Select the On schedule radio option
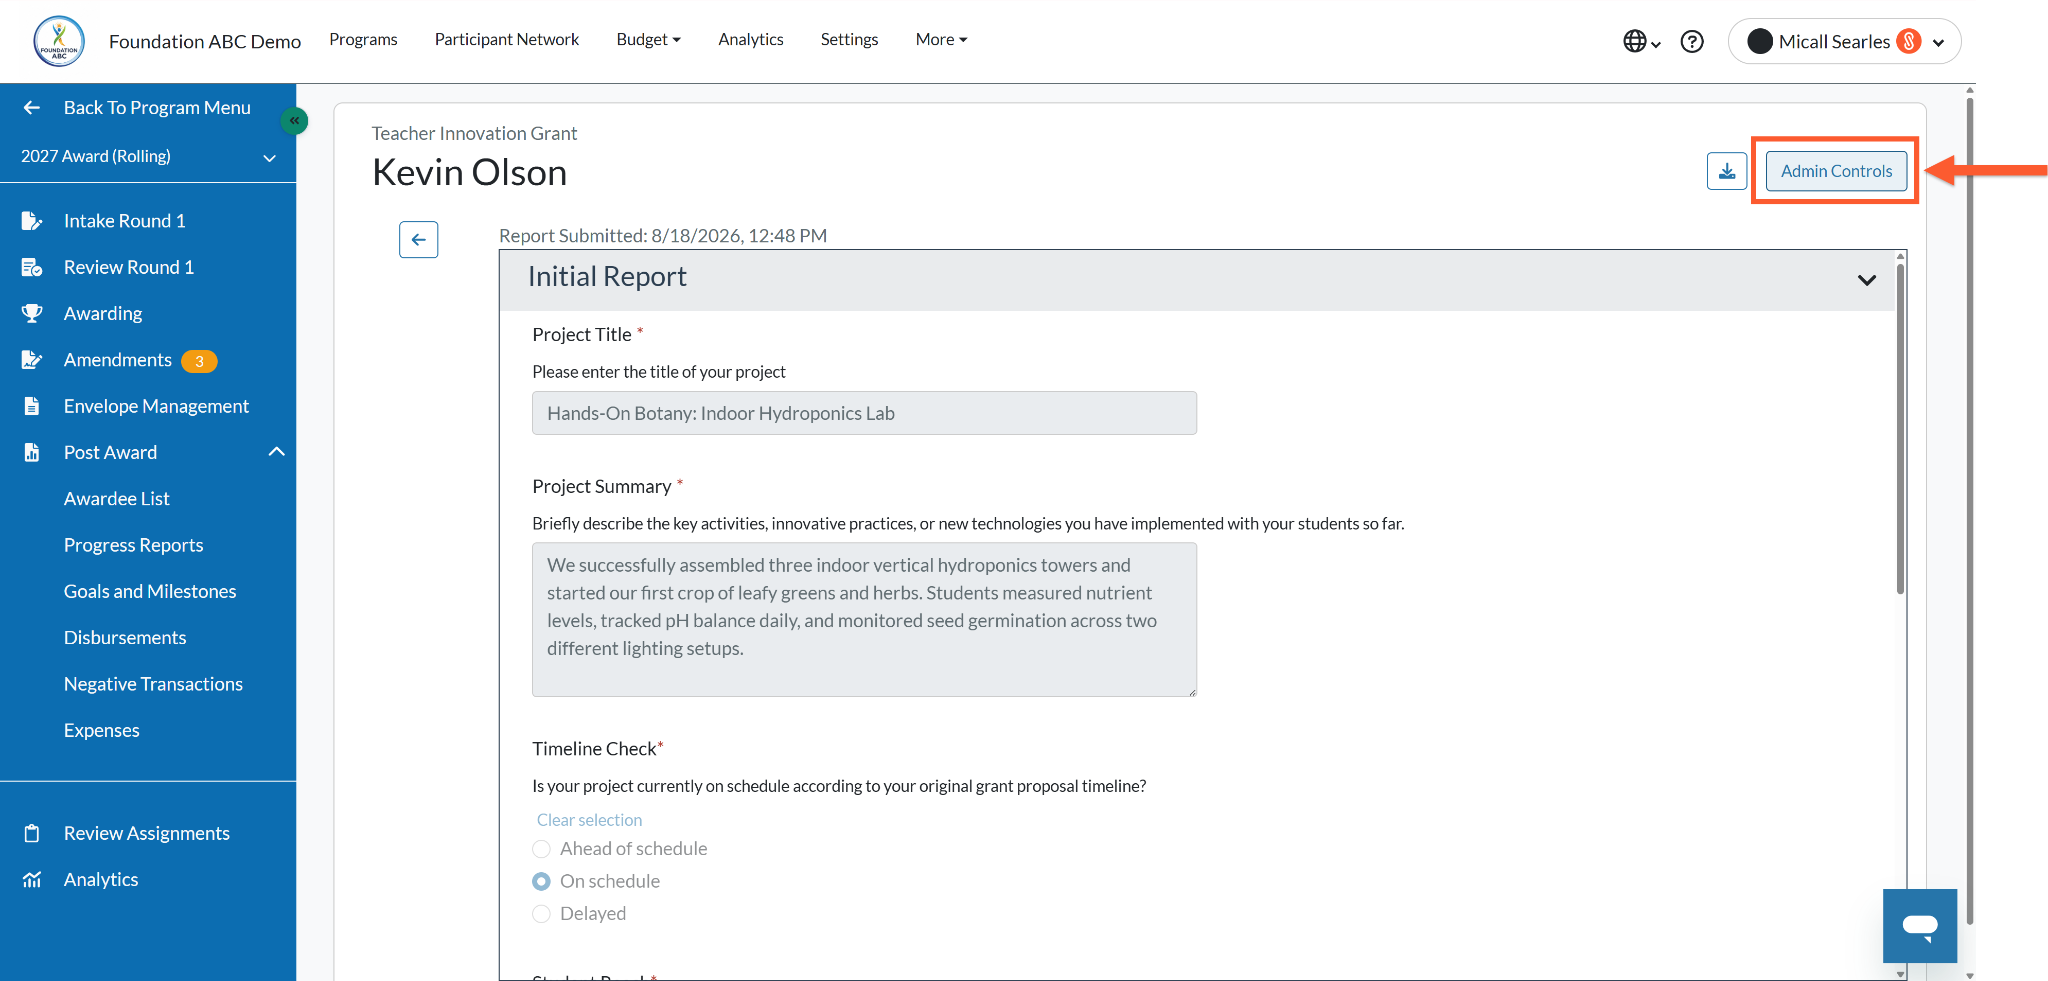The height and width of the screenshot is (981, 2048). 541,881
